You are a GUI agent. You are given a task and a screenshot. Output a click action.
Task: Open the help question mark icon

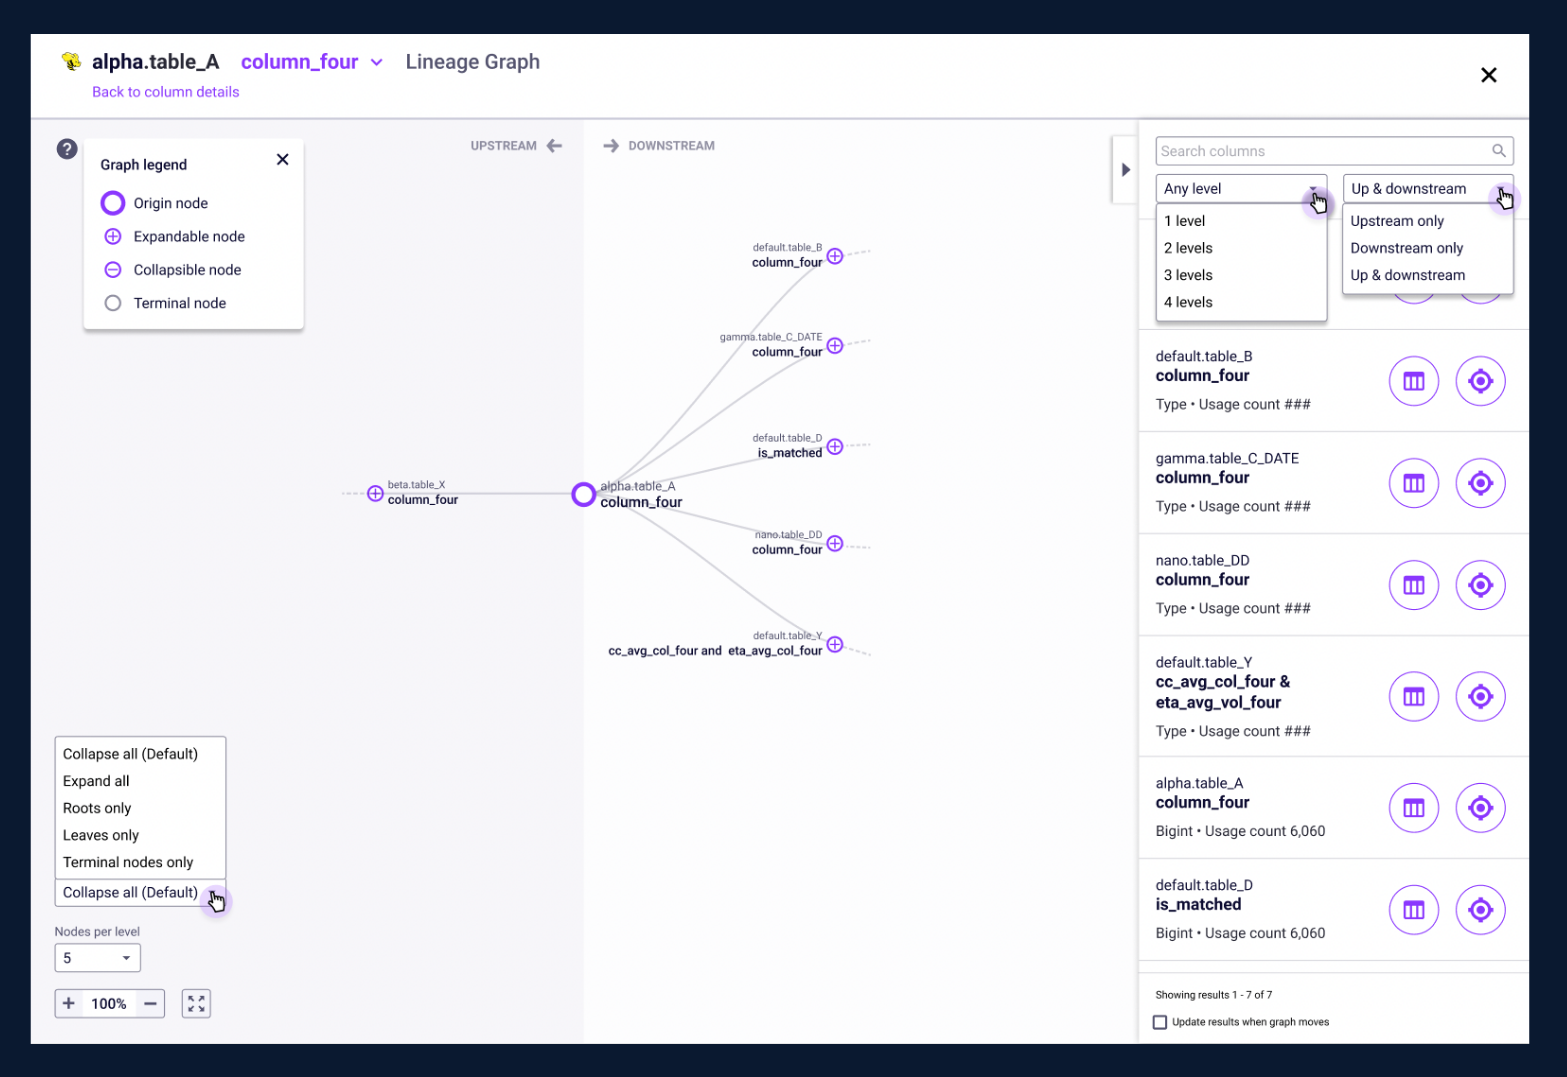click(67, 149)
